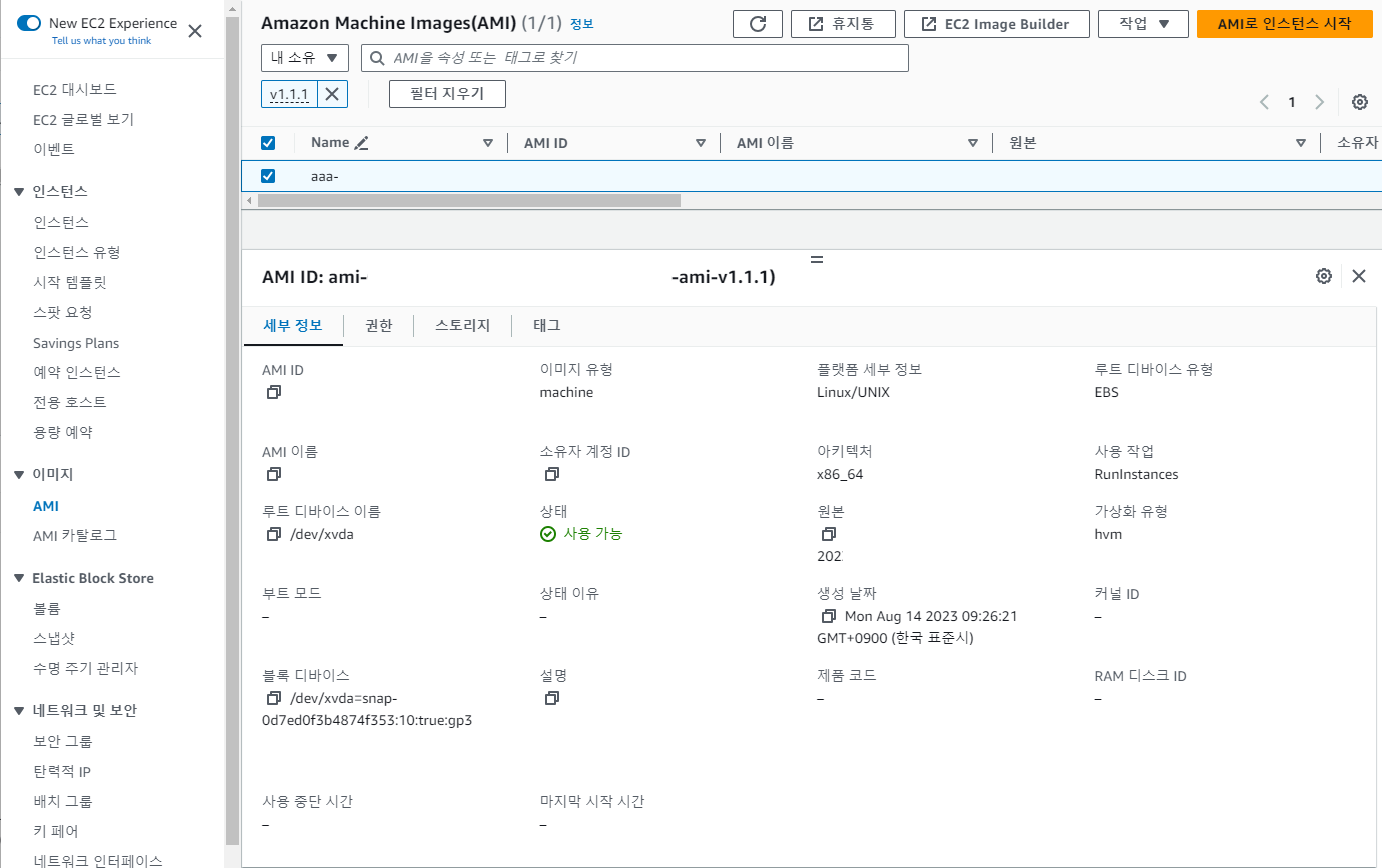Open 보안 그룹 in sidebar

point(62,741)
